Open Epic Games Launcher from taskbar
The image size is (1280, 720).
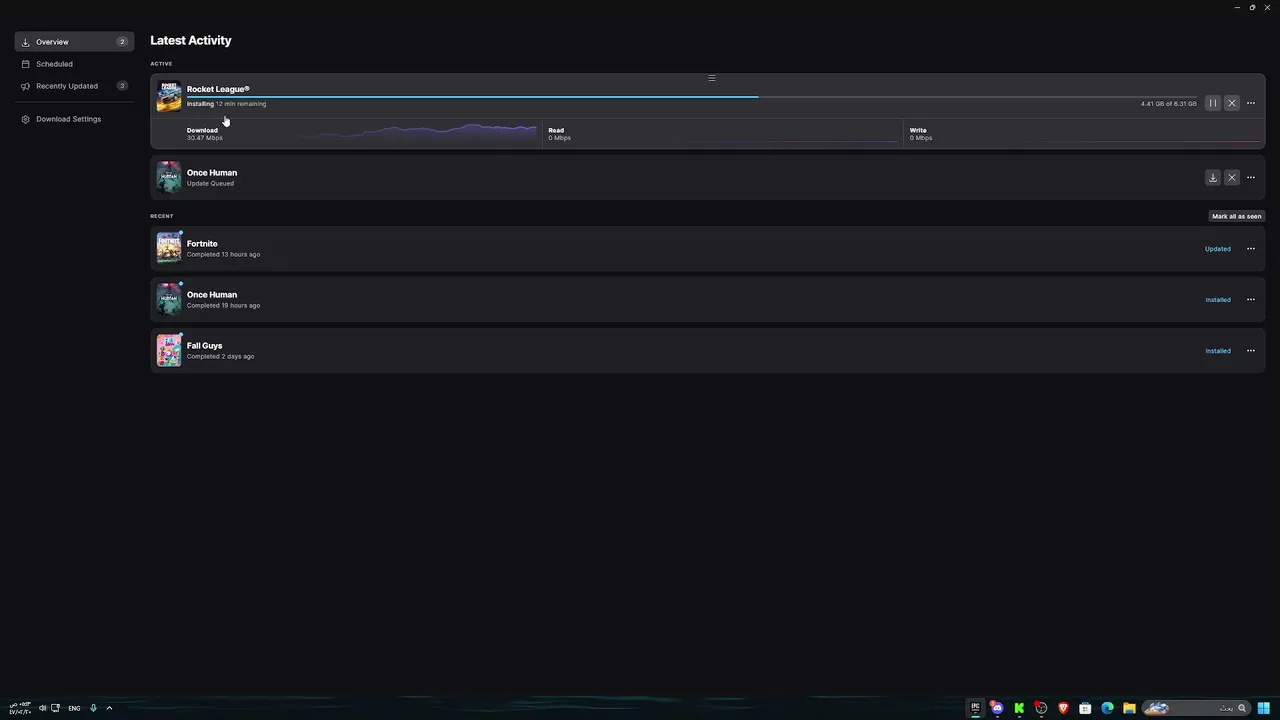coord(975,708)
